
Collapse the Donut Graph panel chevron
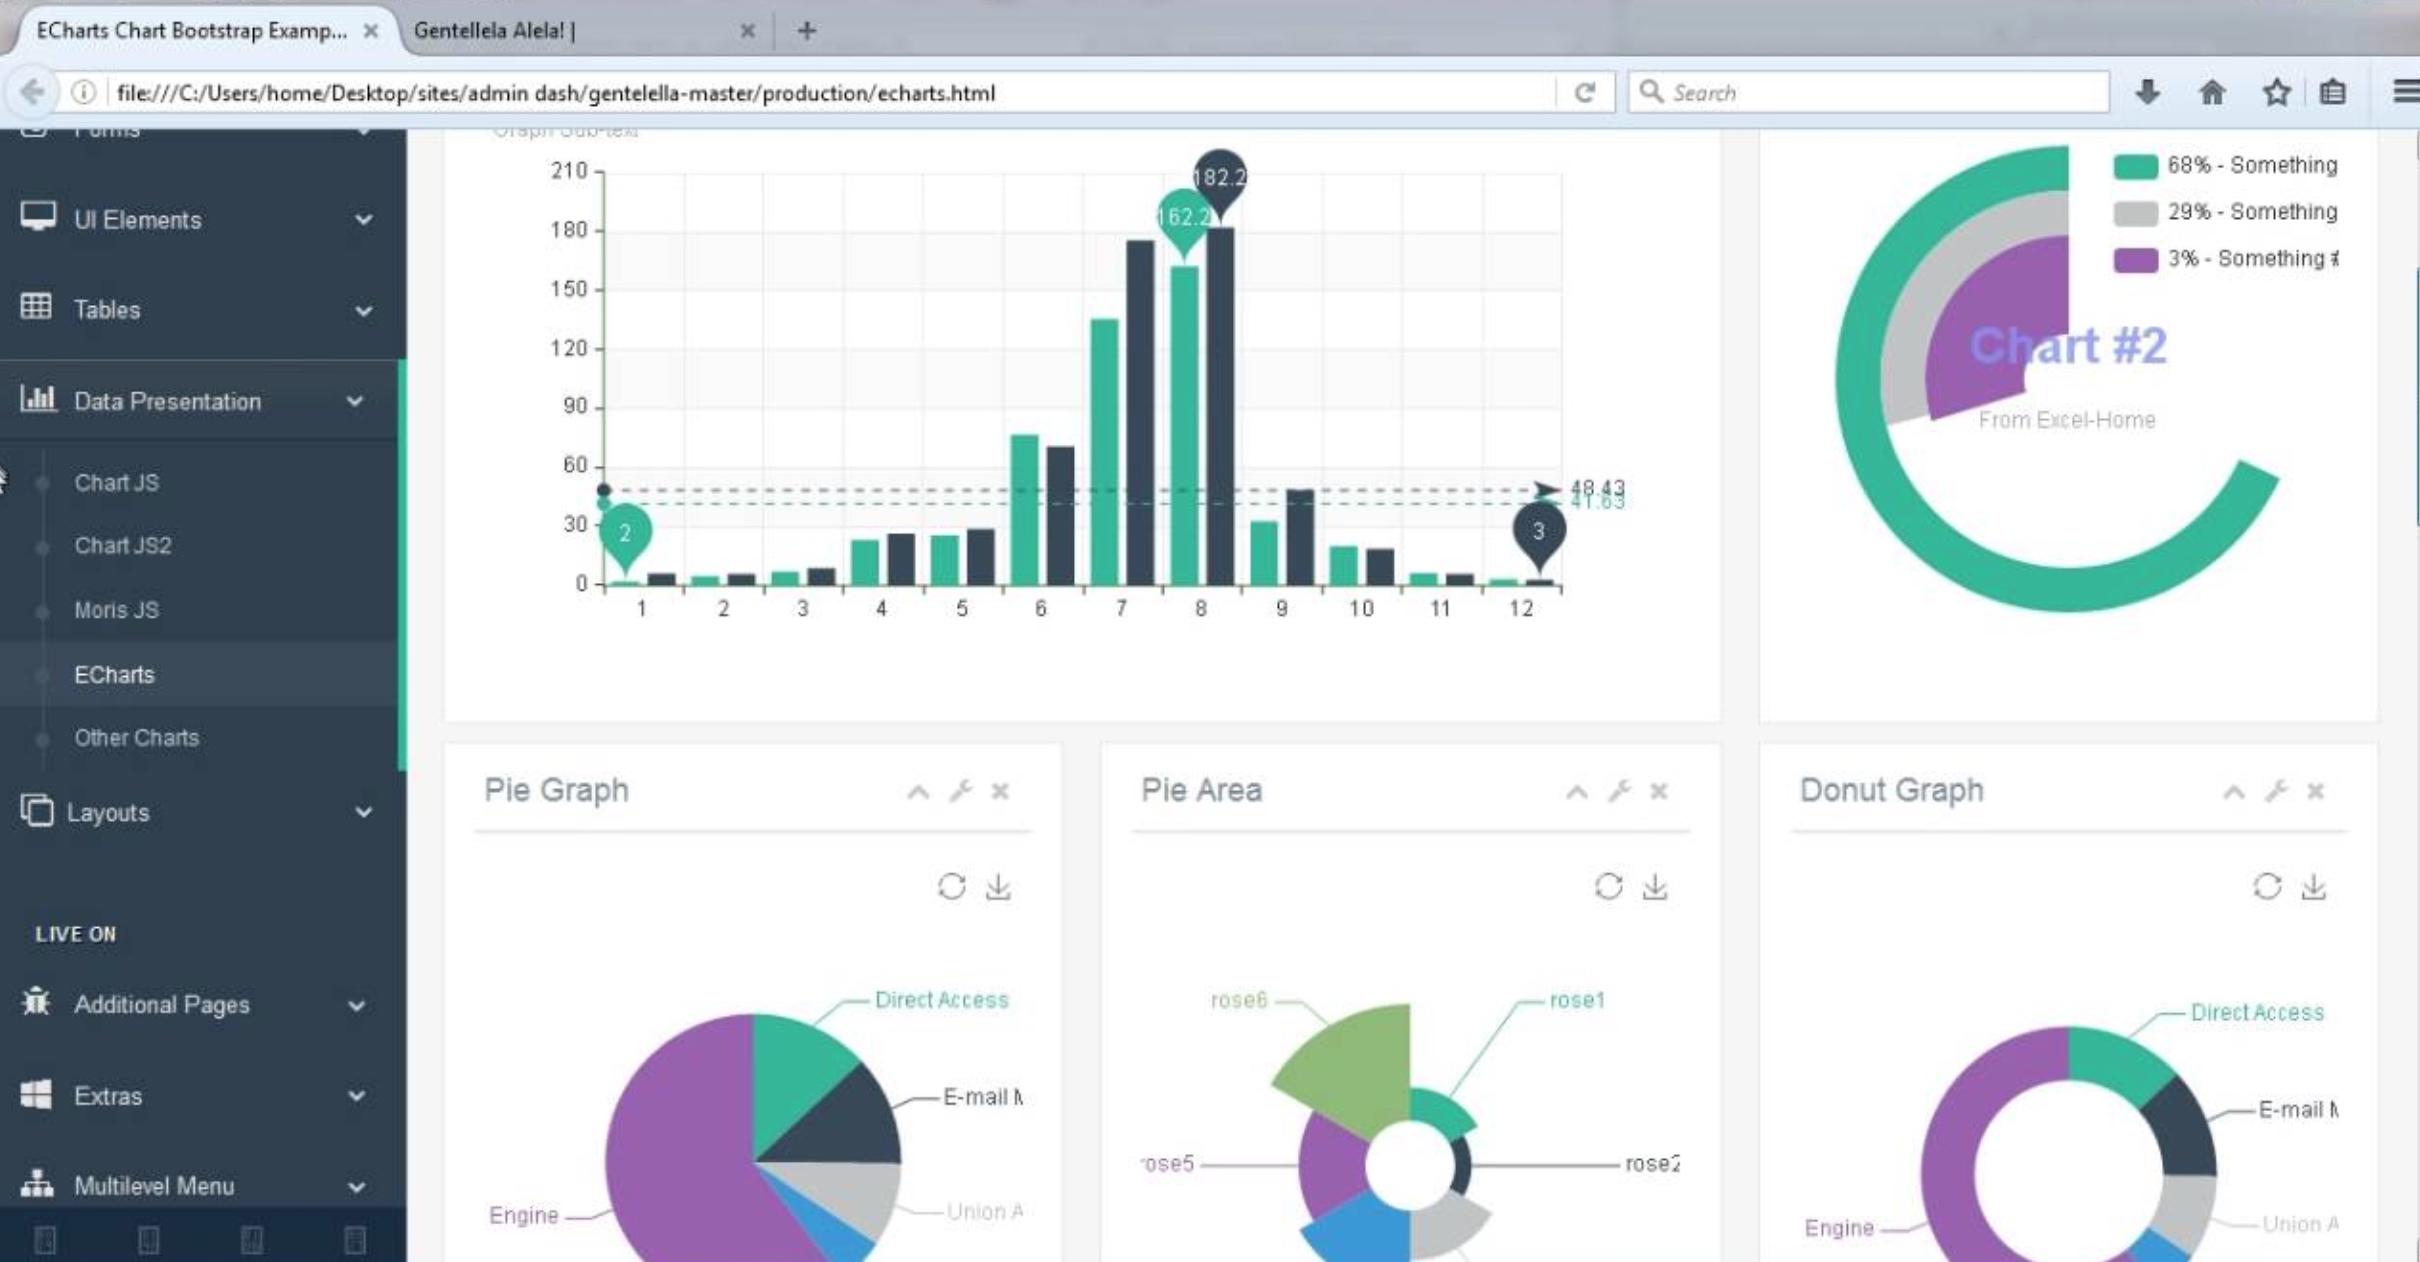tap(2233, 792)
